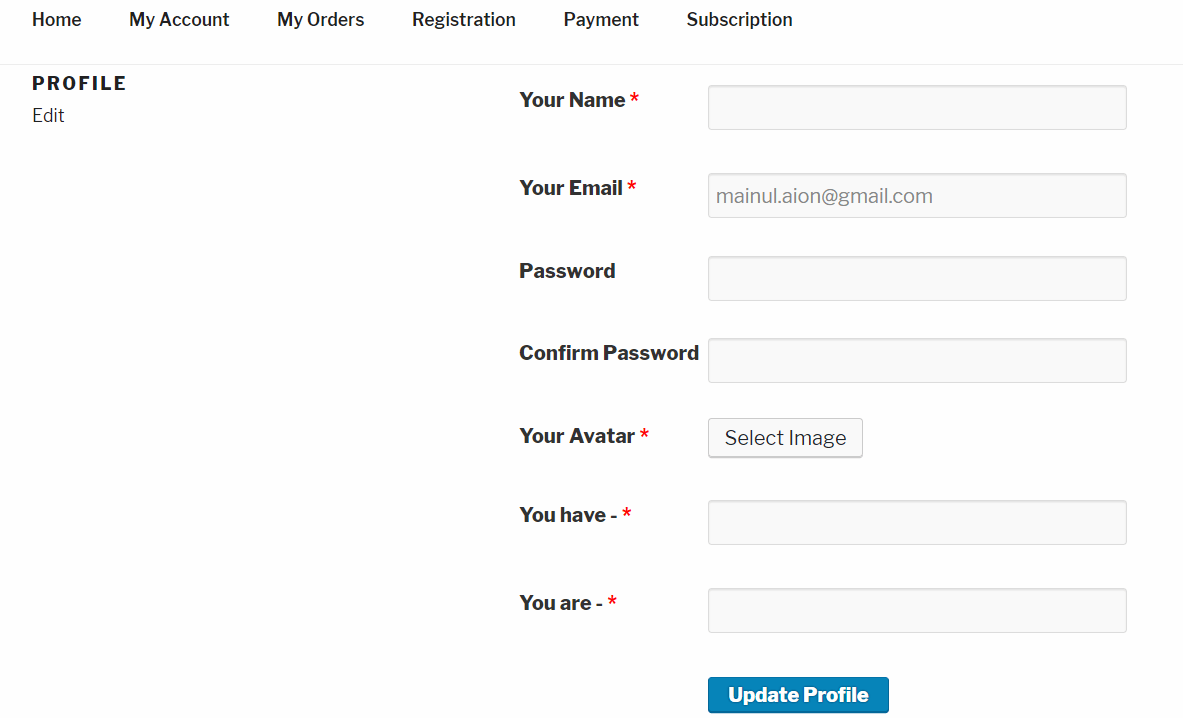Click the email field showing mainul.aion@gmail.com
This screenshot has width=1183, height=718.
[917, 195]
